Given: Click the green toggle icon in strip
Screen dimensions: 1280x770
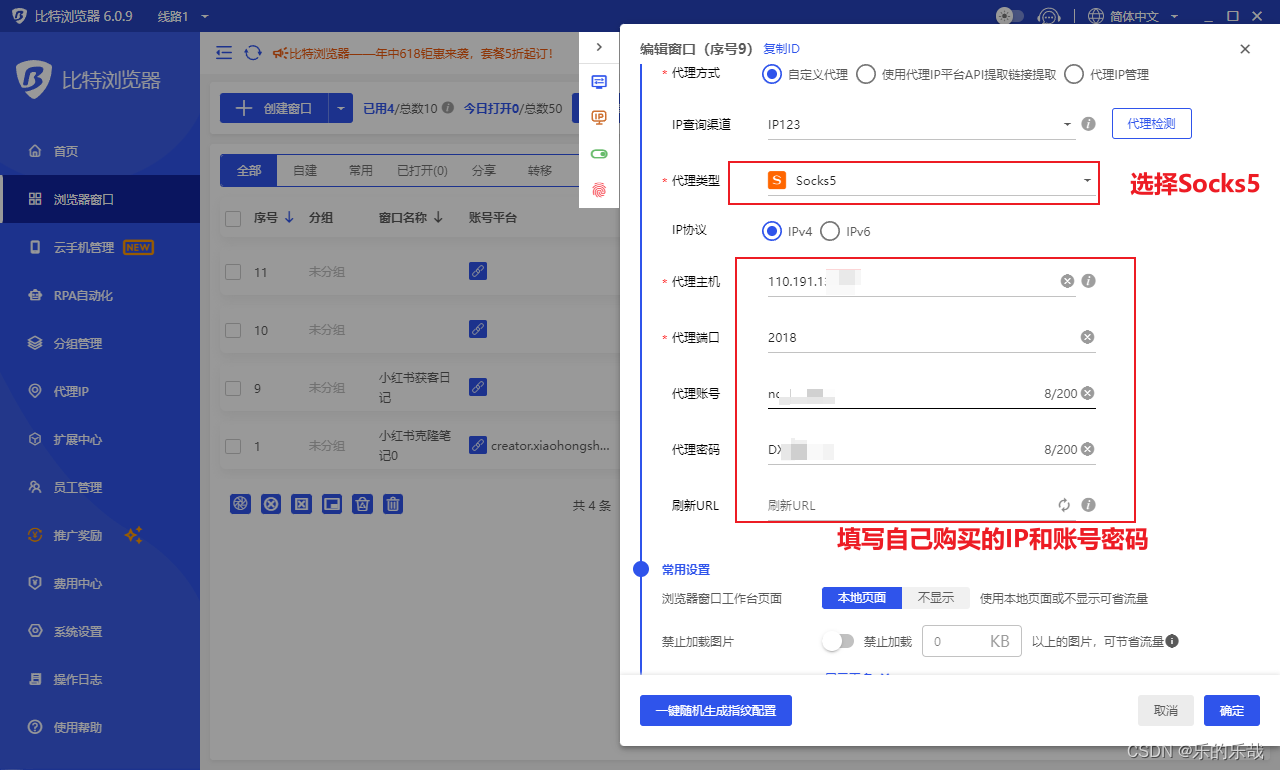Looking at the screenshot, I should 599,154.
